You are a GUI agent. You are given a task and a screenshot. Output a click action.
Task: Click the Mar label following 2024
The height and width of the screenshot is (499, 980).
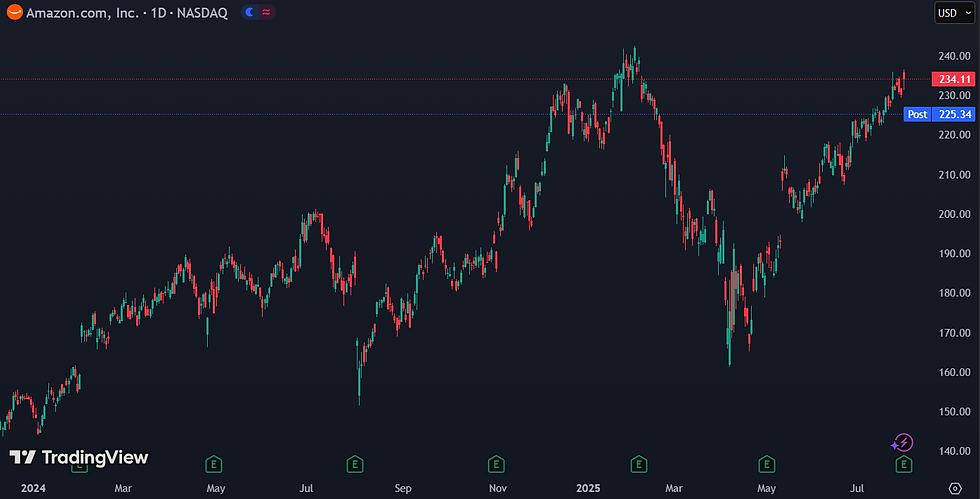pos(123,488)
